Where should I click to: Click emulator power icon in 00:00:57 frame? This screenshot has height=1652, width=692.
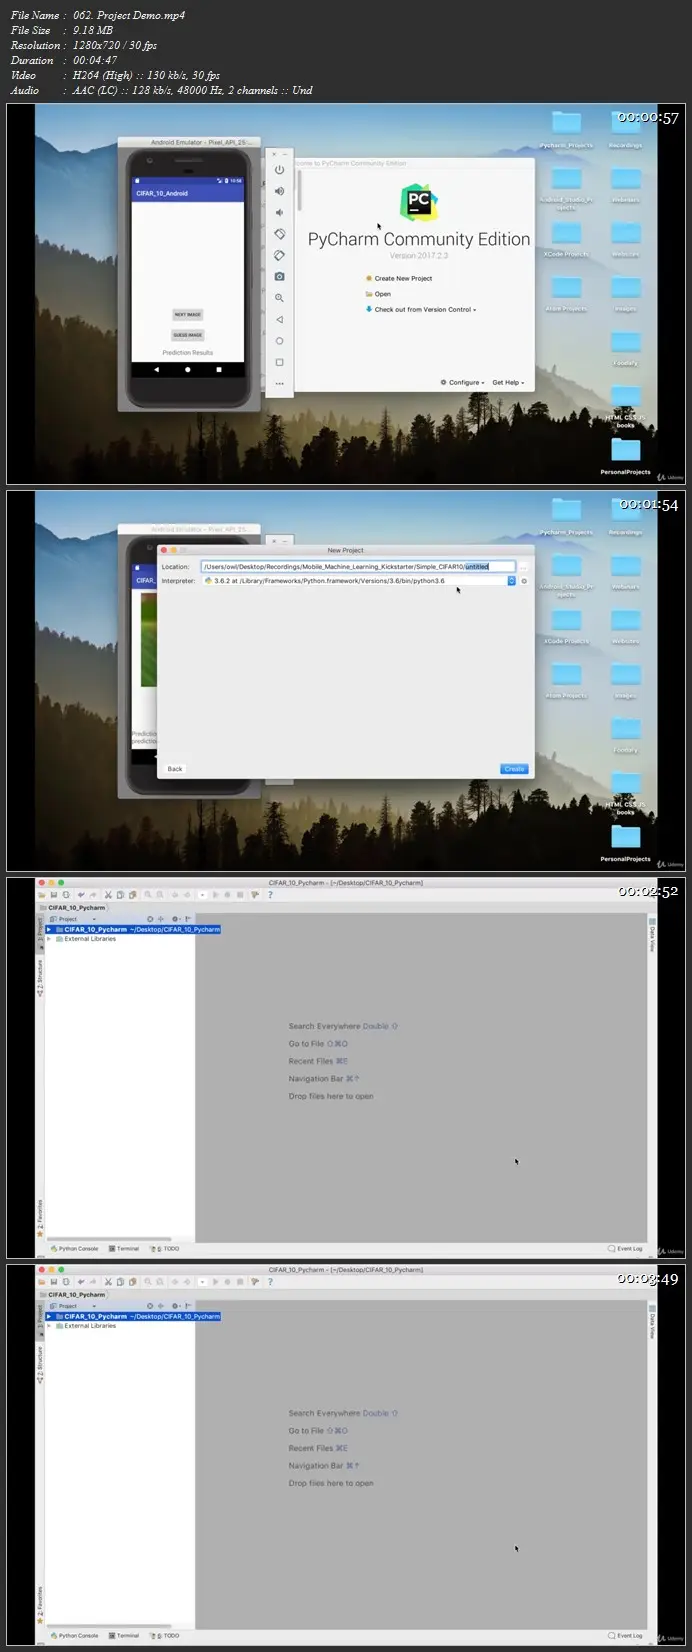tap(279, 170)
